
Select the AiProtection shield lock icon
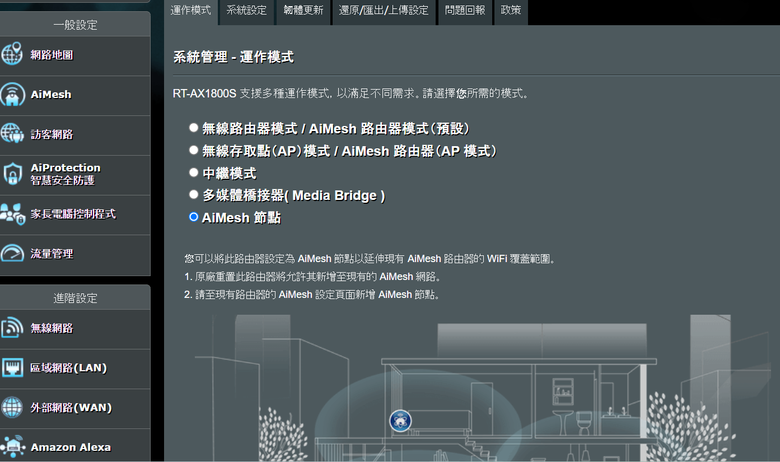[x=12, y=174]
